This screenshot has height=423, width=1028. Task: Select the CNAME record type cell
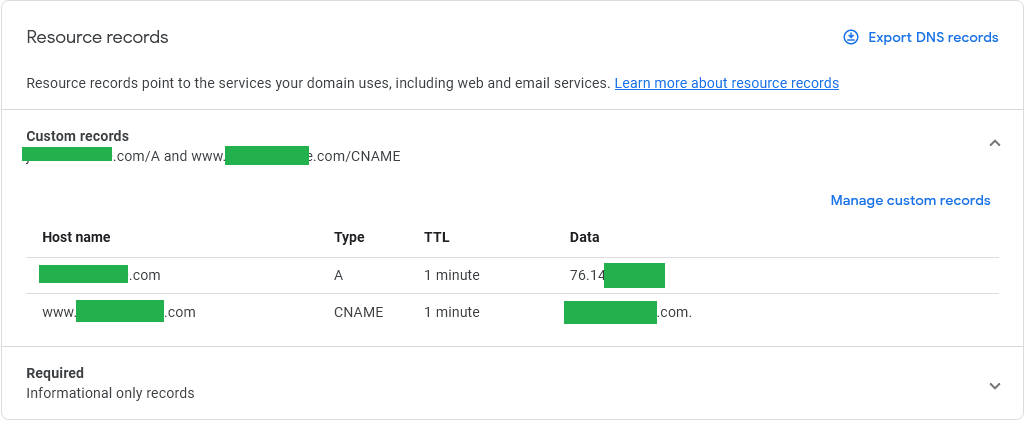[358, 312]
